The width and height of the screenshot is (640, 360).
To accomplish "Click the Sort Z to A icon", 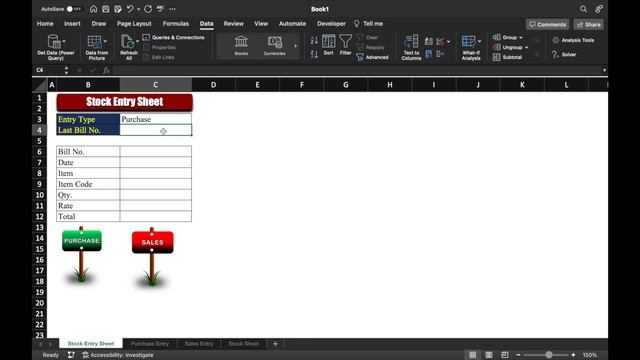I will pos(314,54).
